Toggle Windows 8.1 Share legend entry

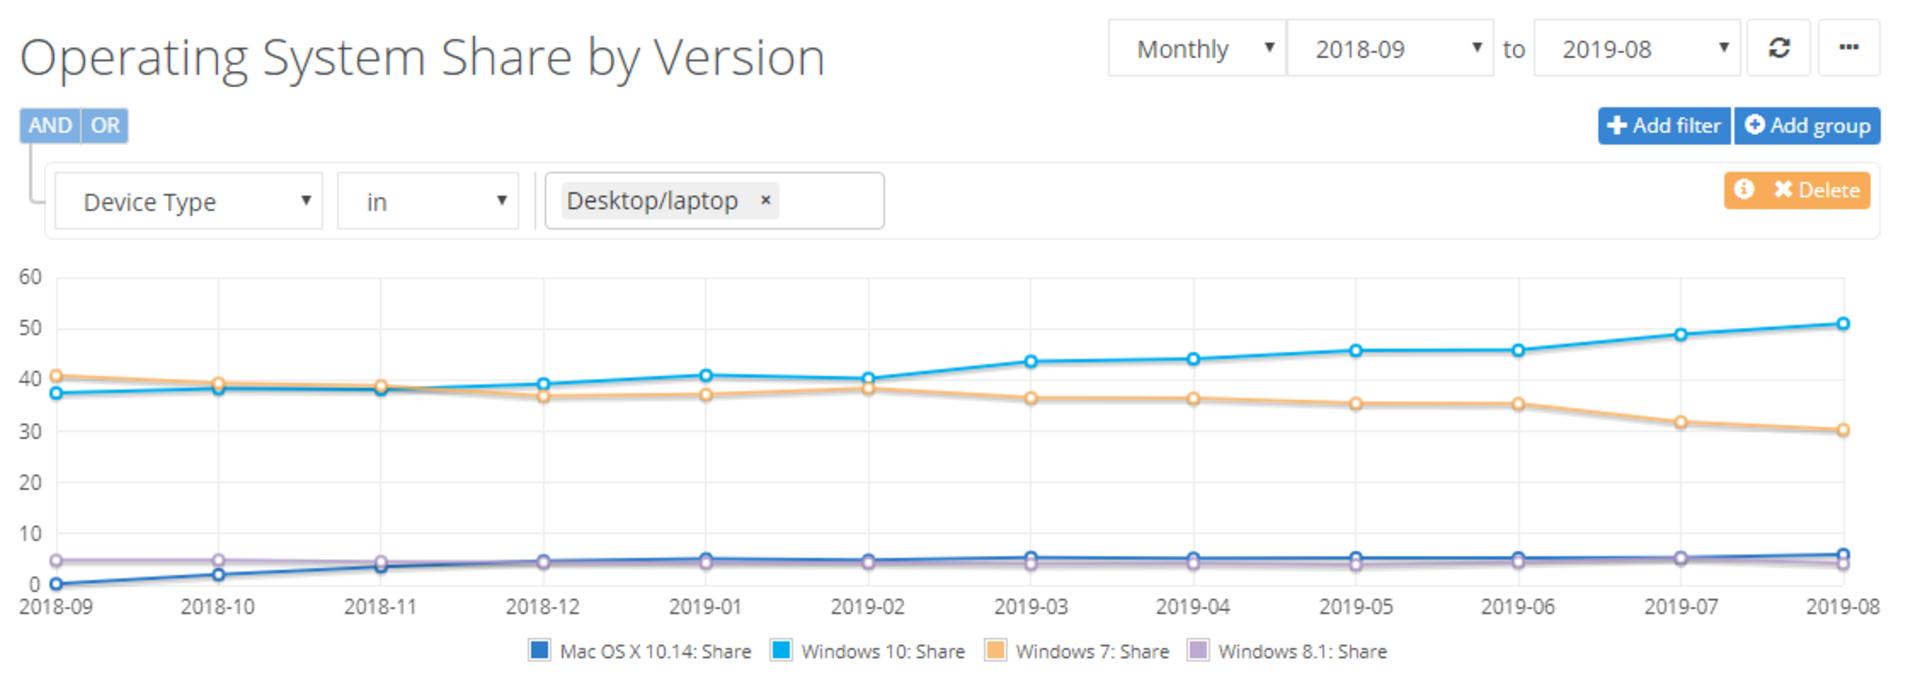tap(1287, 651)
